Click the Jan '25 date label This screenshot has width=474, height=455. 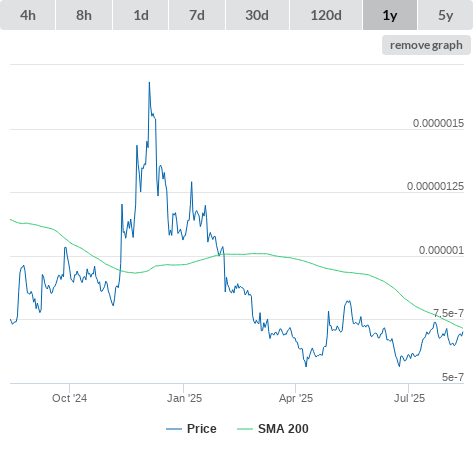click(184, 398)
